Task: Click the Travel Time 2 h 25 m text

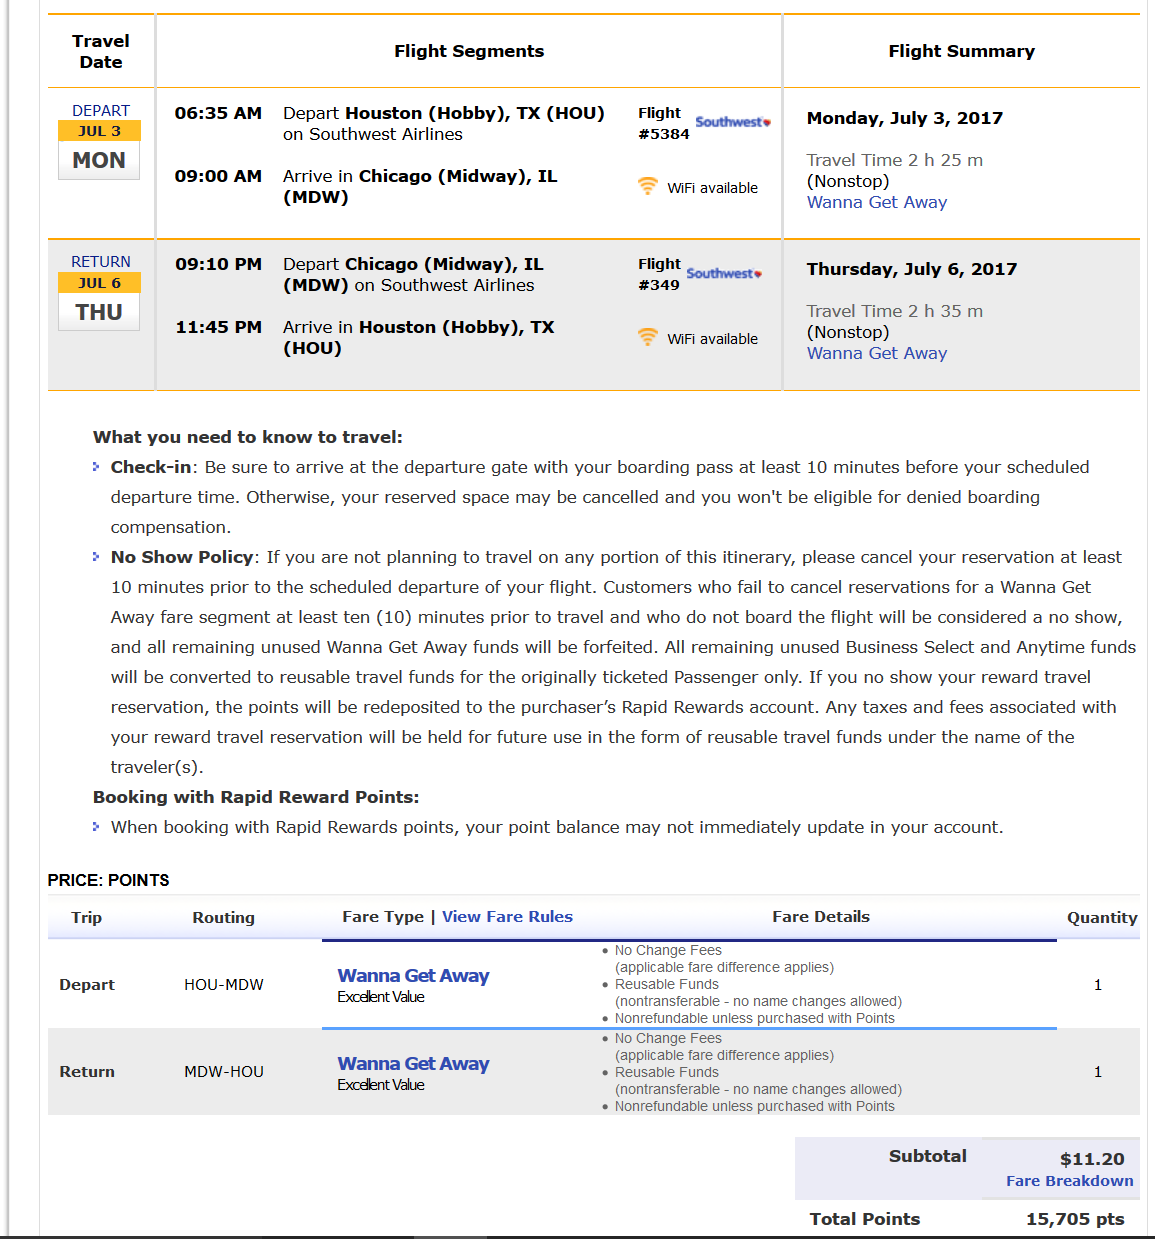Action: [x=895, y=160]
